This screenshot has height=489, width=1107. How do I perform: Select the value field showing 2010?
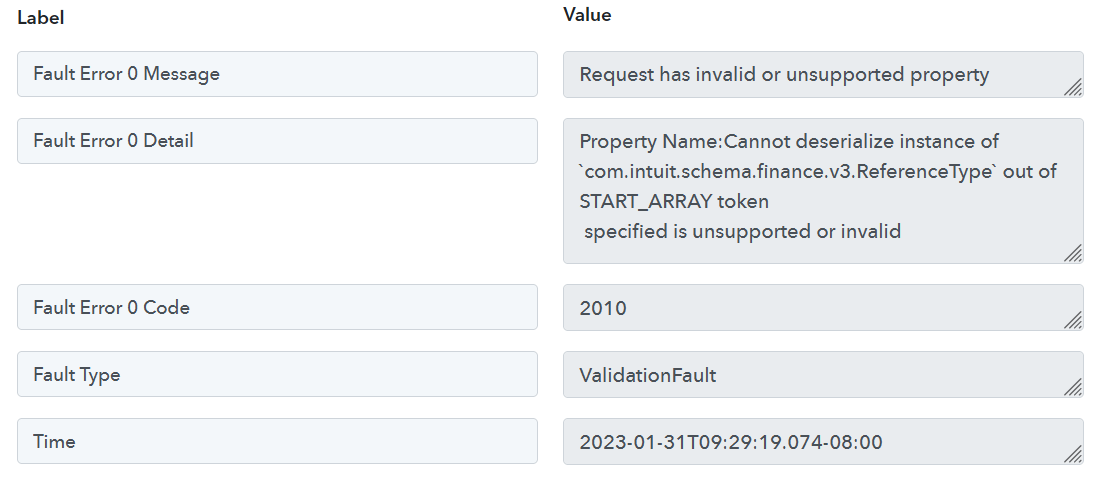[x=823, y=307]
